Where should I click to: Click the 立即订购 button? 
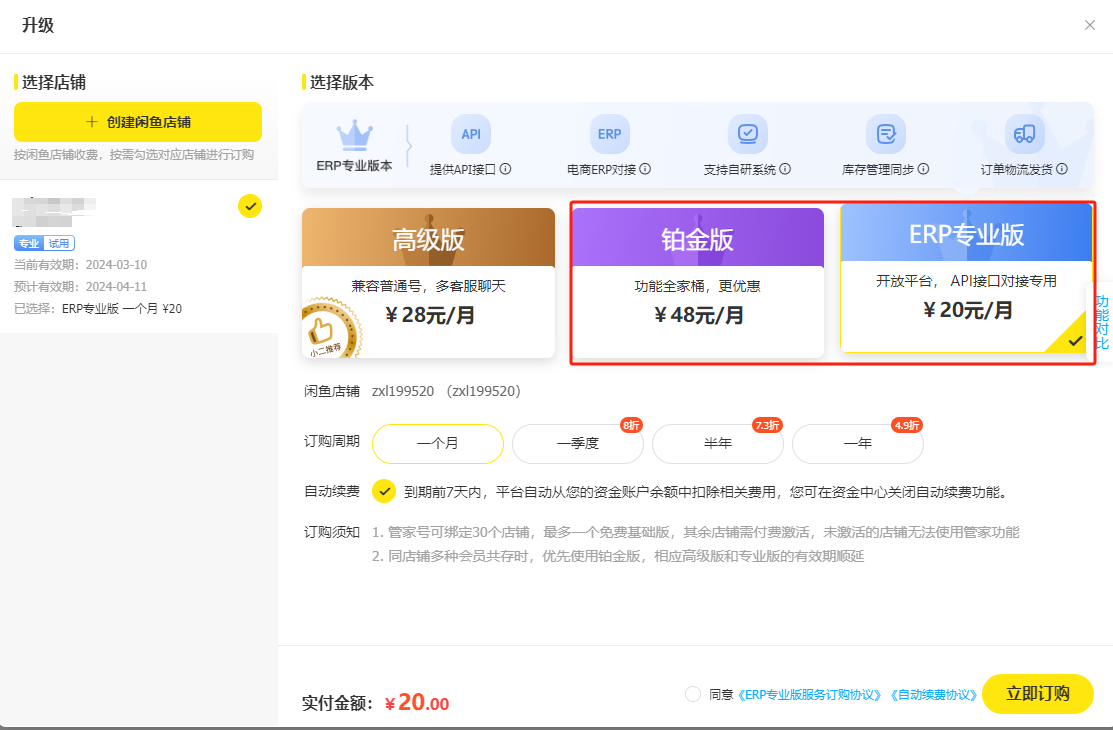(1038, 694)
